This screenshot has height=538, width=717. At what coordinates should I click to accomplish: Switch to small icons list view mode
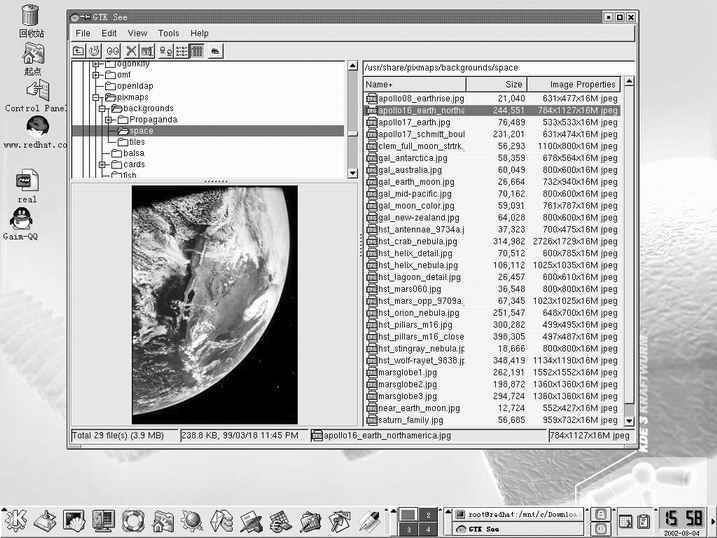coord(181,51)
